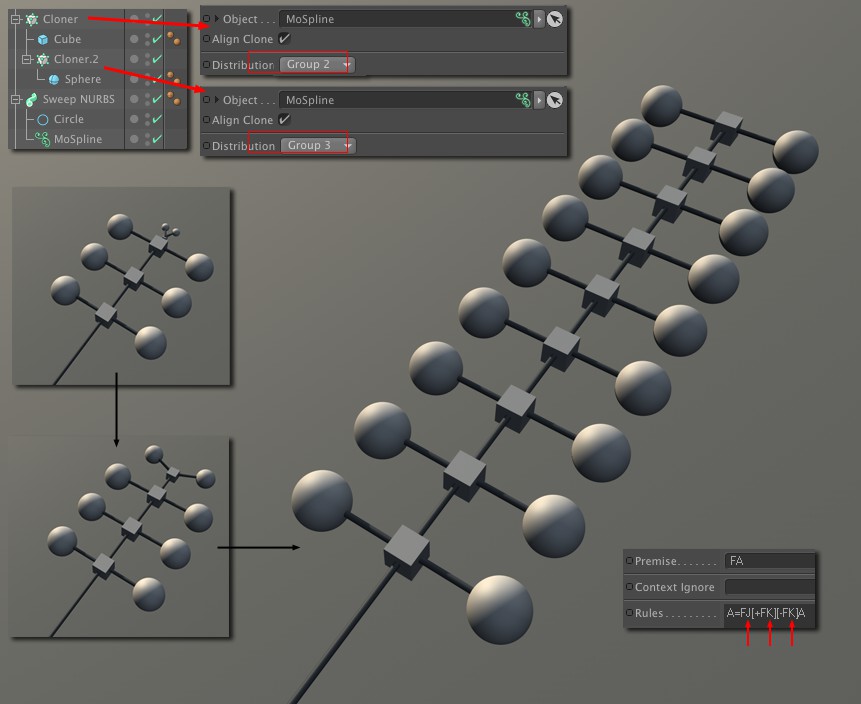The image size is (861, 704).
Task: Click the Context Ignore input field
Action: (768, 587)
